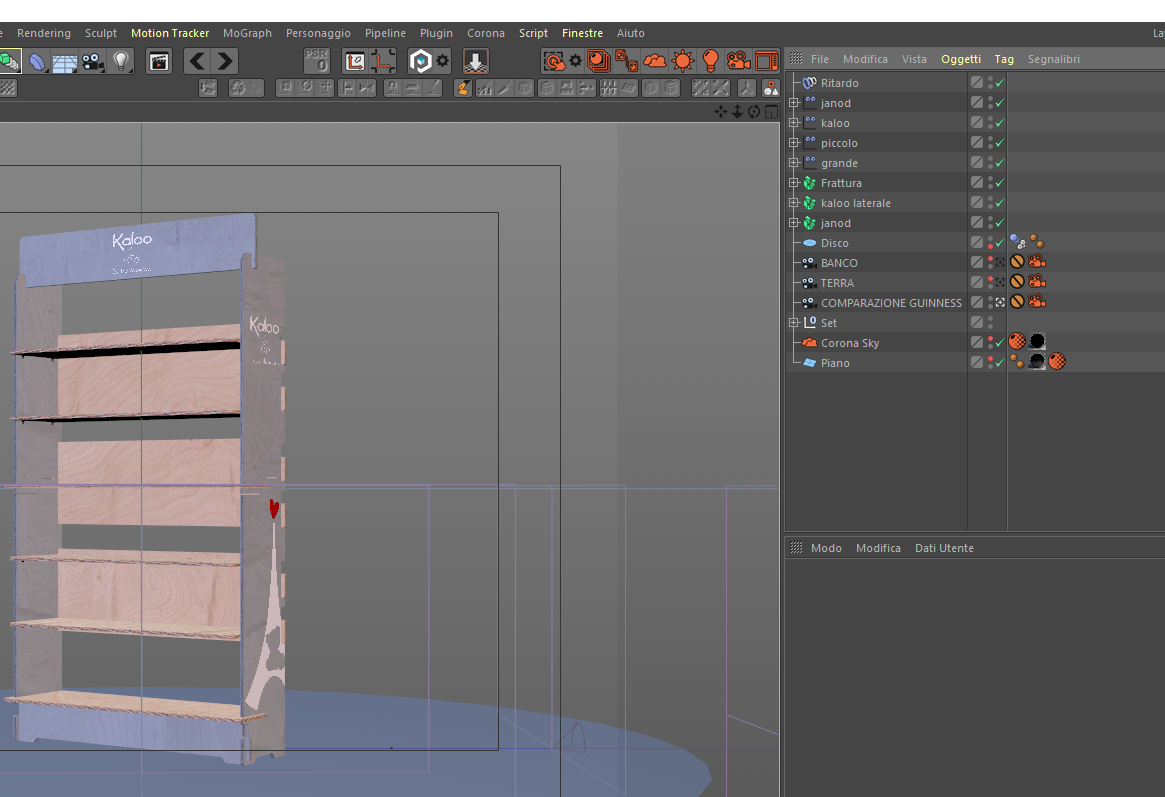The image size is (1165, 797).
Task: Click the viewport rotate orbit icon
Action: click(x=754, y=111)
